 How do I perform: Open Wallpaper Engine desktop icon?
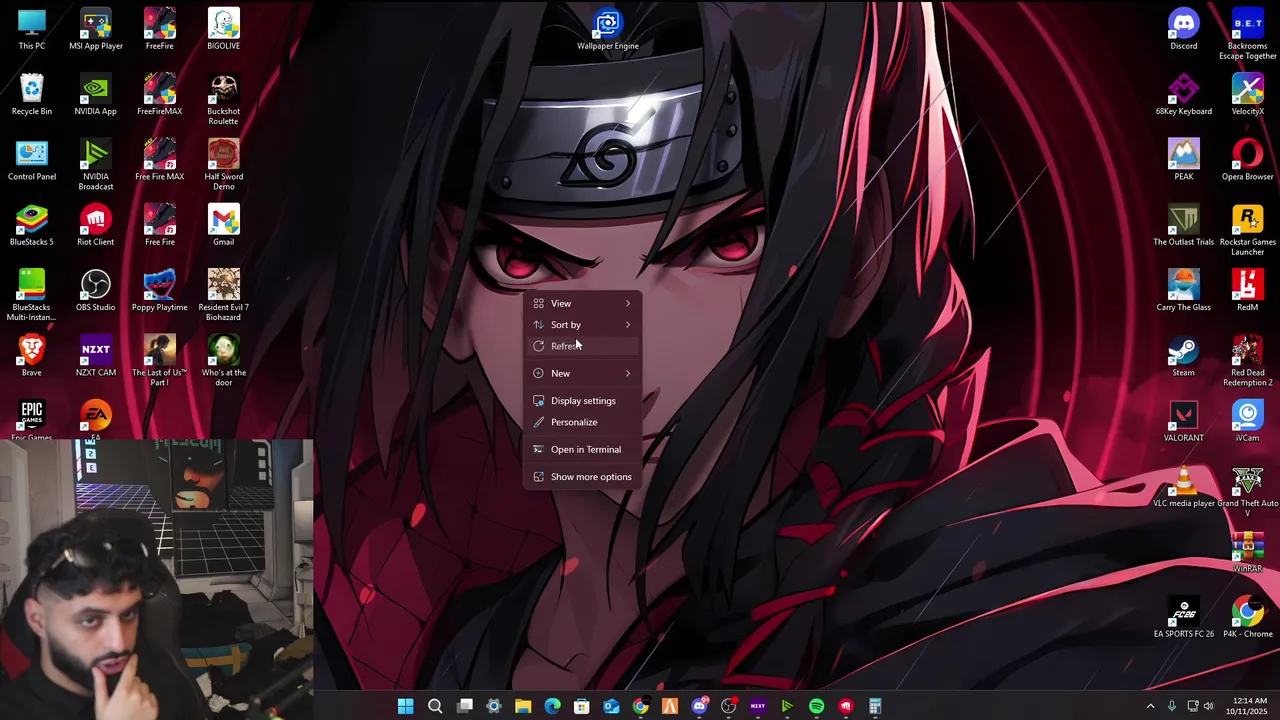click(608, 30)
